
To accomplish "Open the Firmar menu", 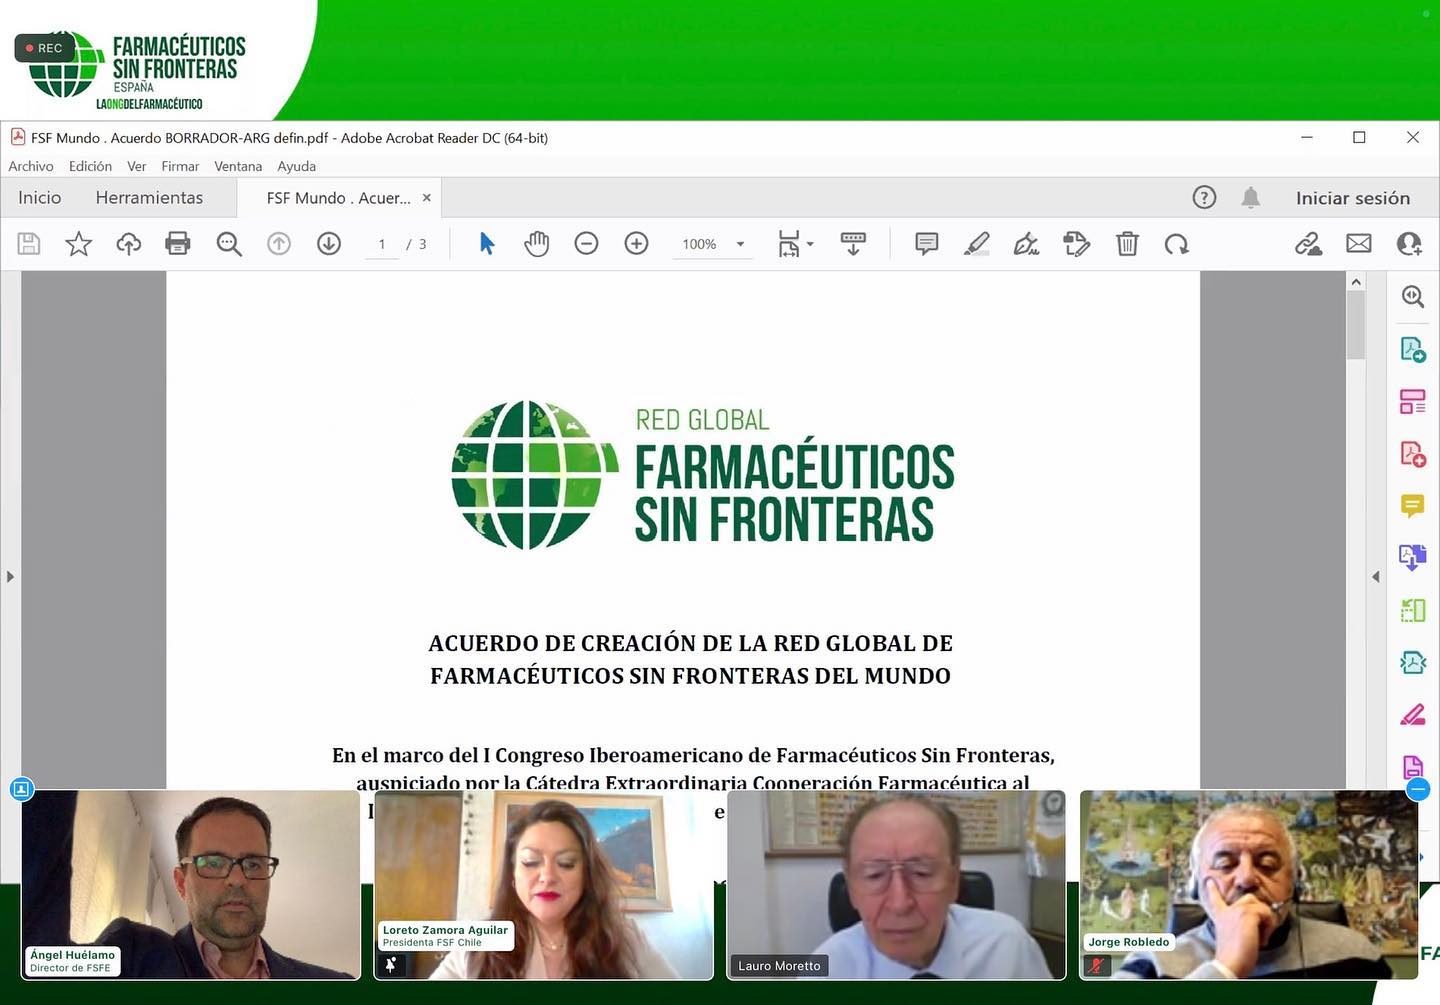I will coord(180,166).
